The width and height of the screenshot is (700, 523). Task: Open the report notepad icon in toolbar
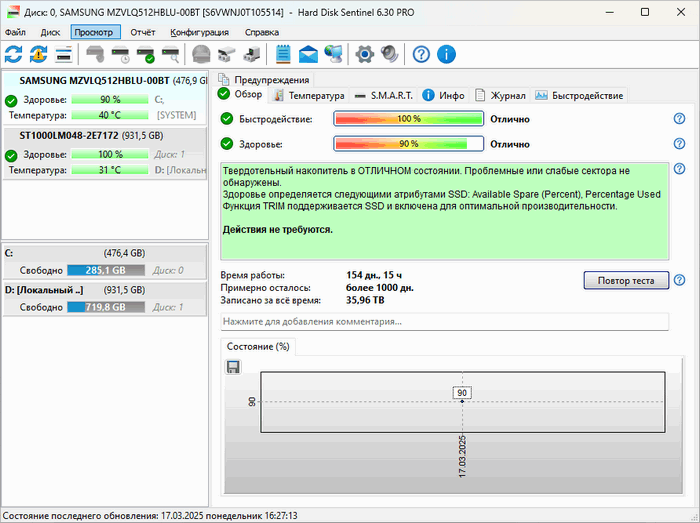(x=283, y=54)
